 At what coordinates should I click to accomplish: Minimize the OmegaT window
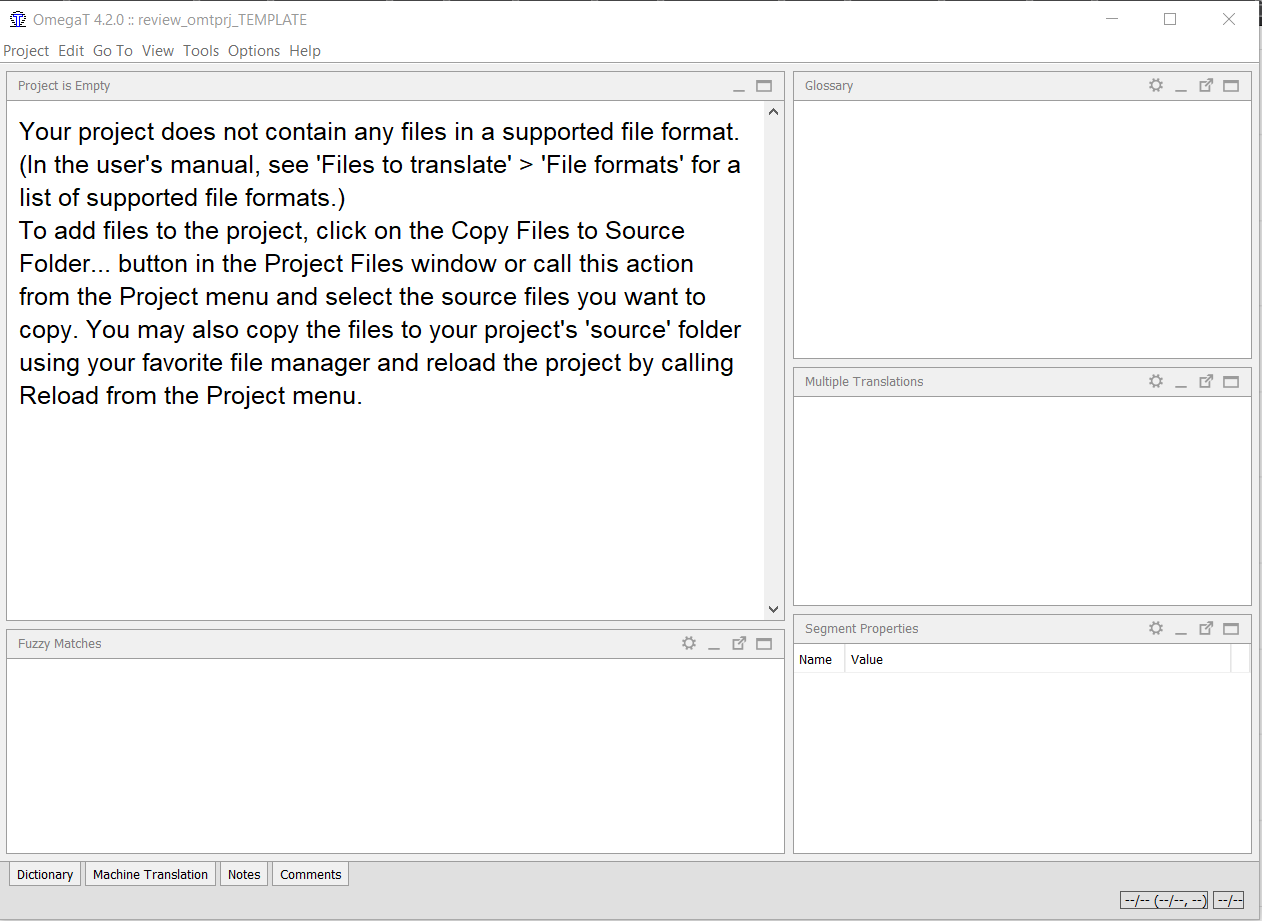pyautogui.click(x=1111, y=19)
